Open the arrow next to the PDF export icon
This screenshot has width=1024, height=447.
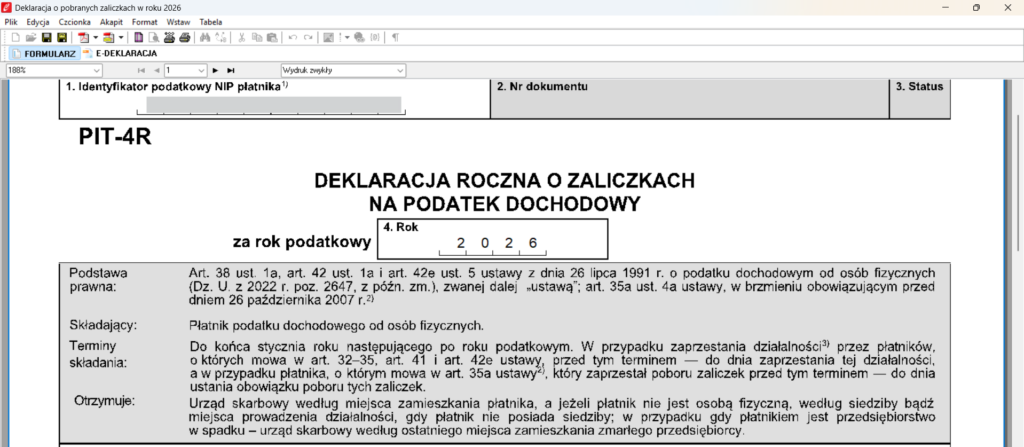95,37
